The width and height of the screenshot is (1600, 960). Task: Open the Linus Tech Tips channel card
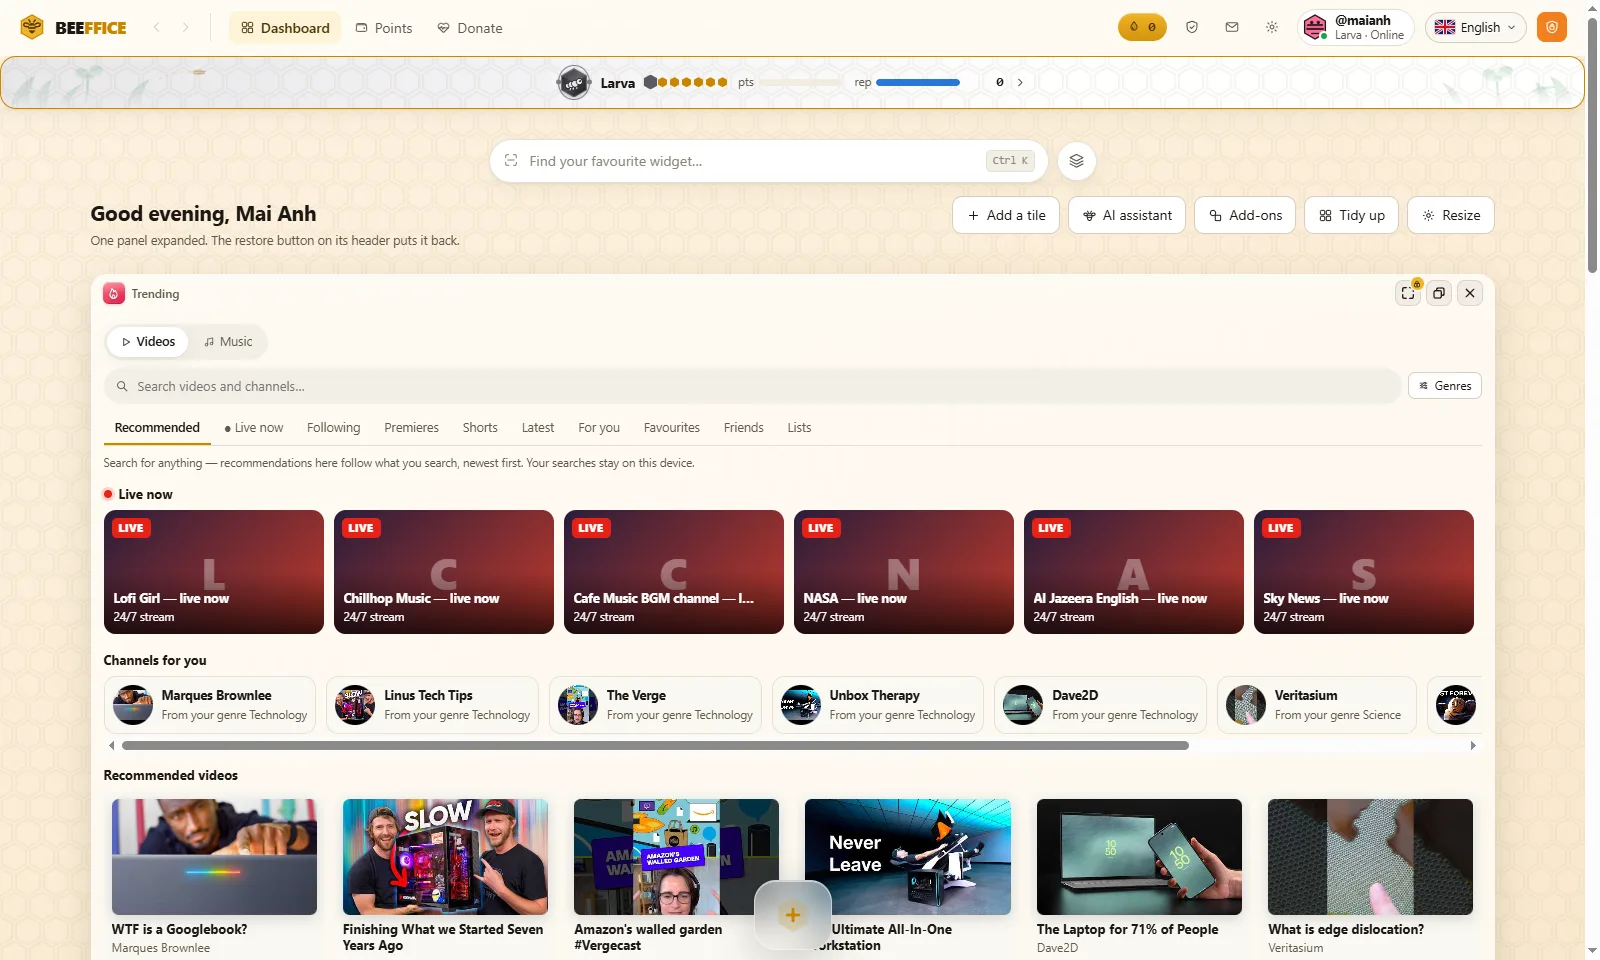[432, 705]
